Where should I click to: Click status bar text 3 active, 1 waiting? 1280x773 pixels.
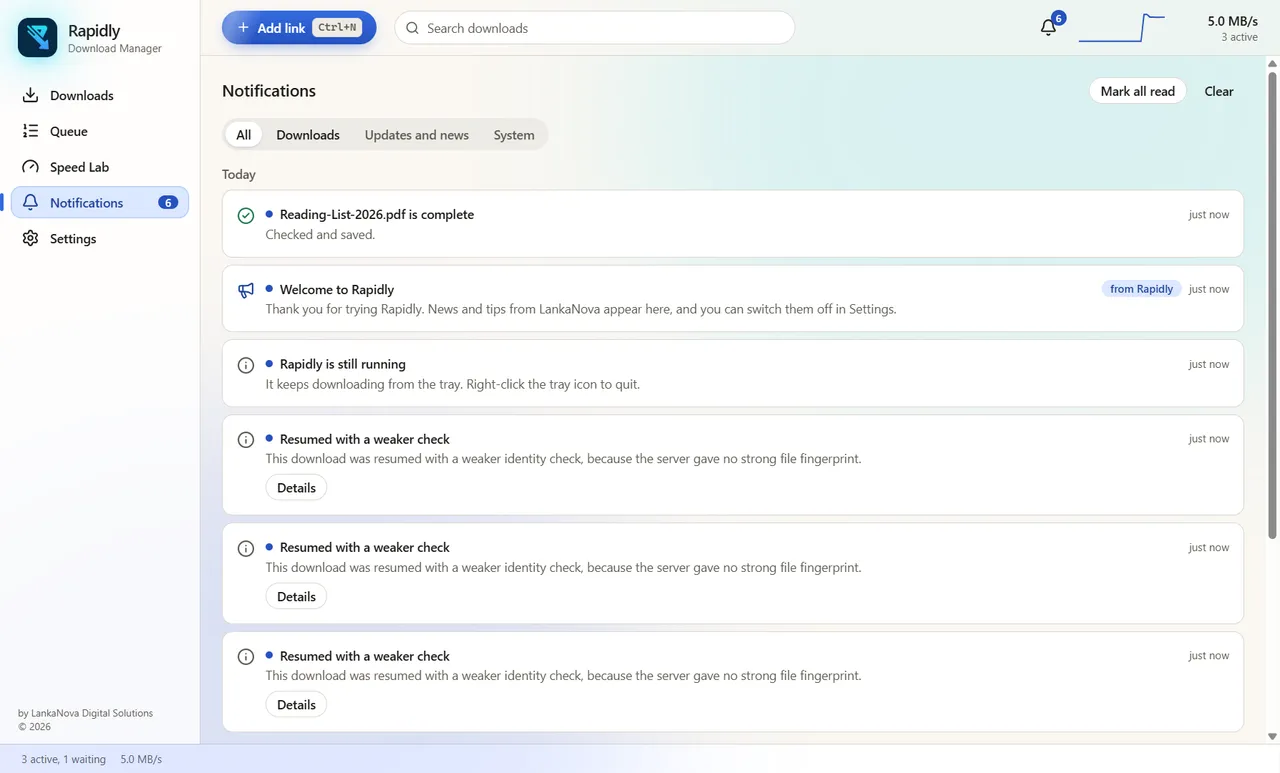(63, 759)
